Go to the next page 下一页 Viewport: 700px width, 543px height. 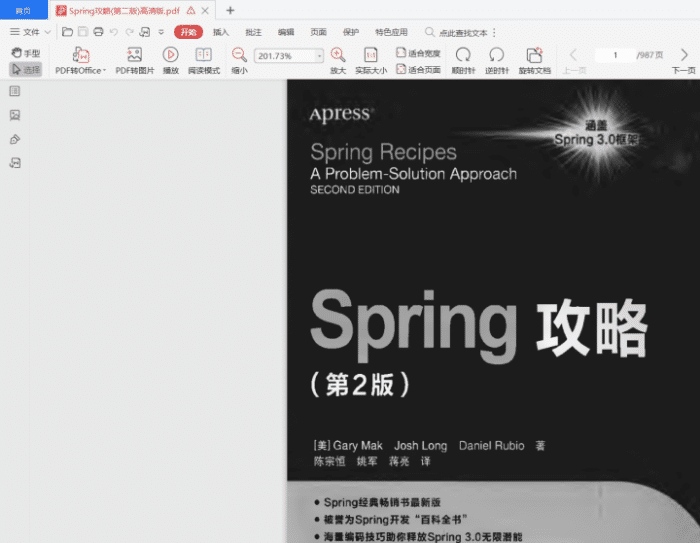click(x=684, y=61)
